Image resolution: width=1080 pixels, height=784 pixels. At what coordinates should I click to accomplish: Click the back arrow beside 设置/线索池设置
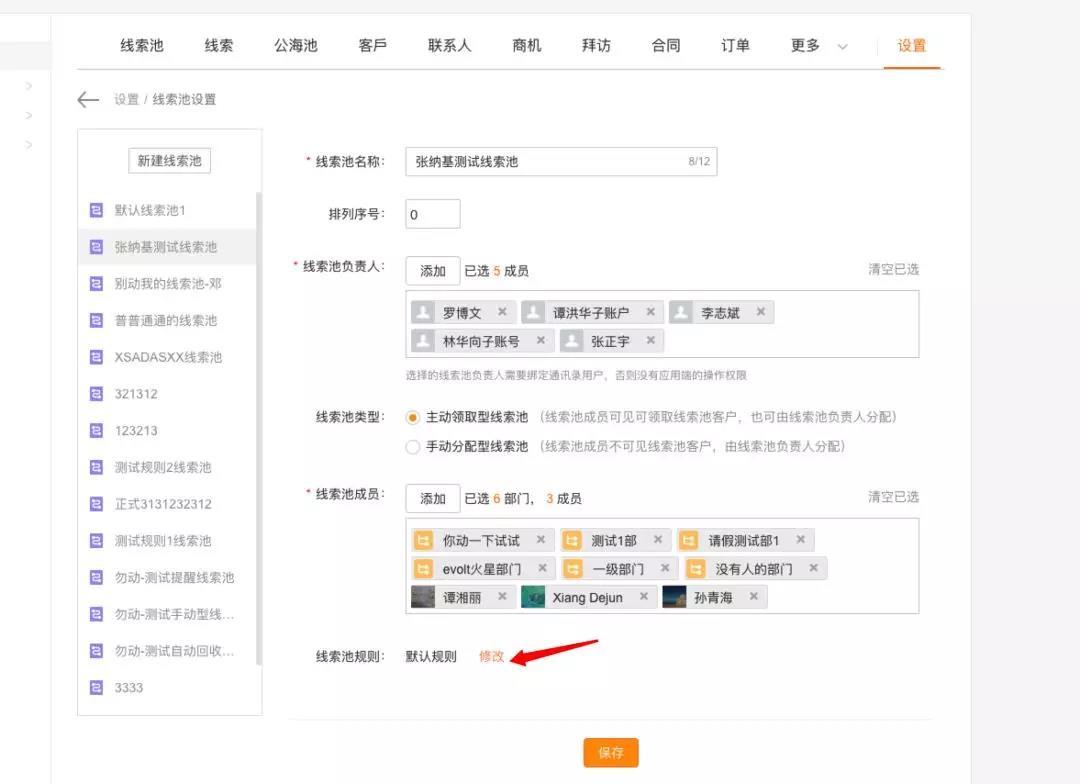(x=88, y=100)
